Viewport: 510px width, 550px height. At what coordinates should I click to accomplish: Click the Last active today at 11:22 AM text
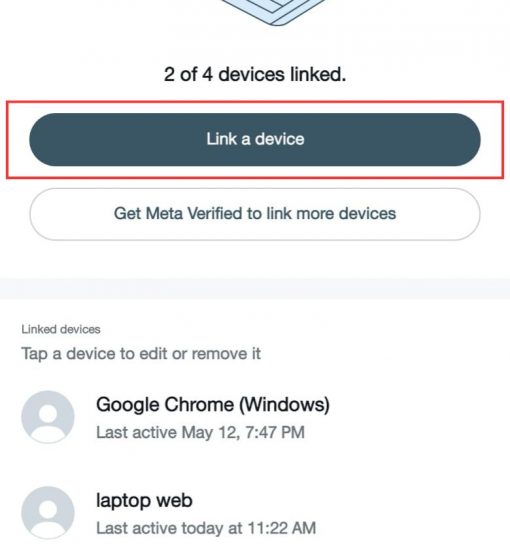tap(206, 528)
